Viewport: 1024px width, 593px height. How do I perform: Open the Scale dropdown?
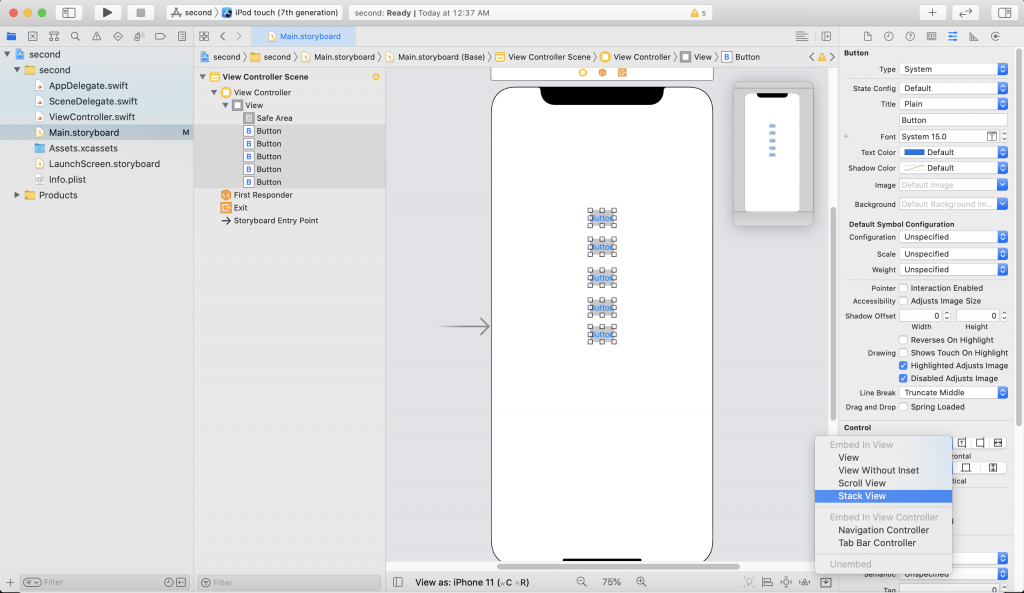coord(953,254)
